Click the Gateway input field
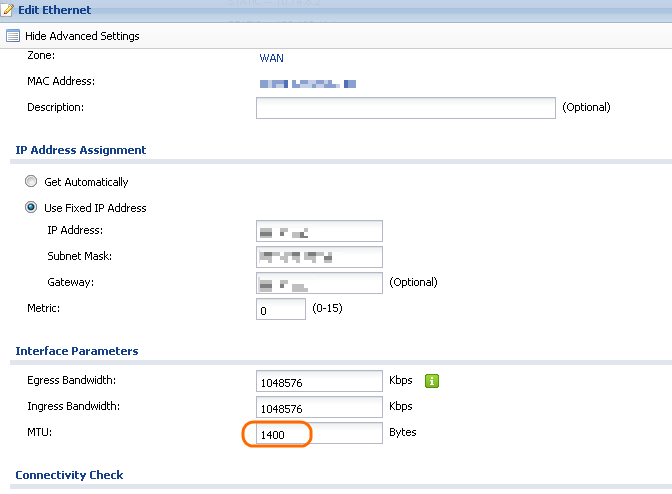 click(x=319, y=283)
